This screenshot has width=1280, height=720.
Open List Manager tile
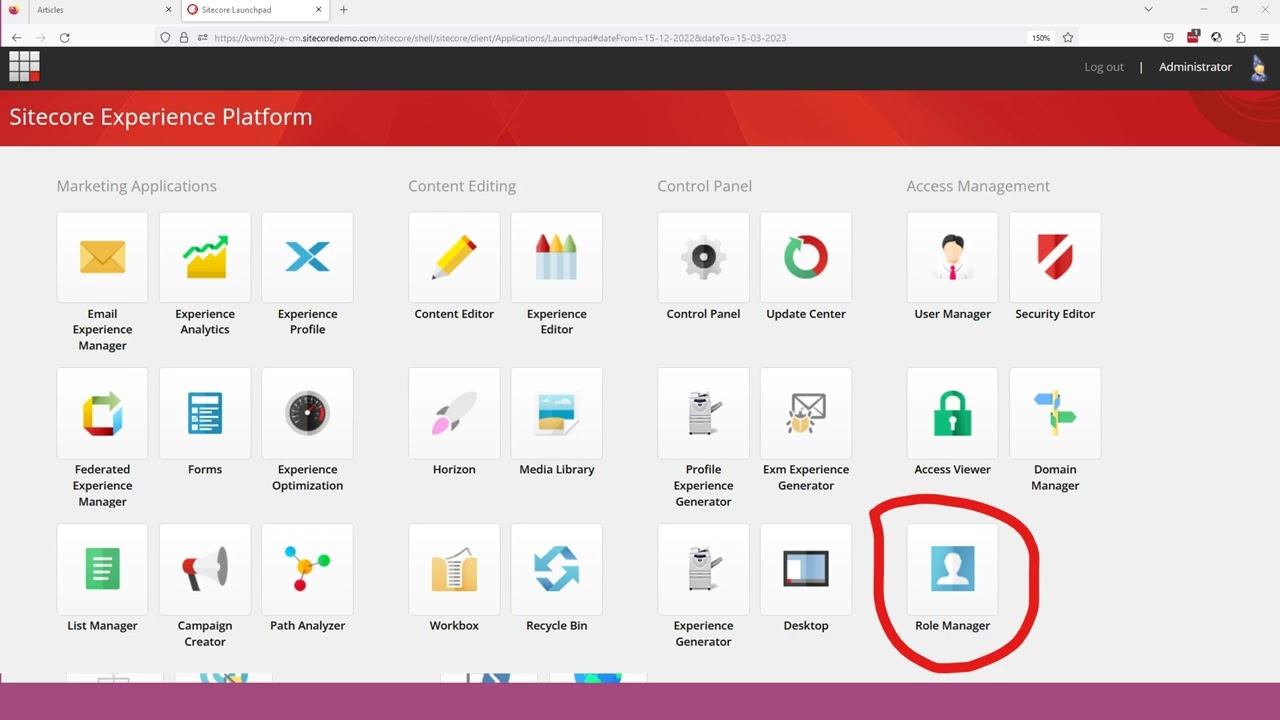[x=102, y=569]
